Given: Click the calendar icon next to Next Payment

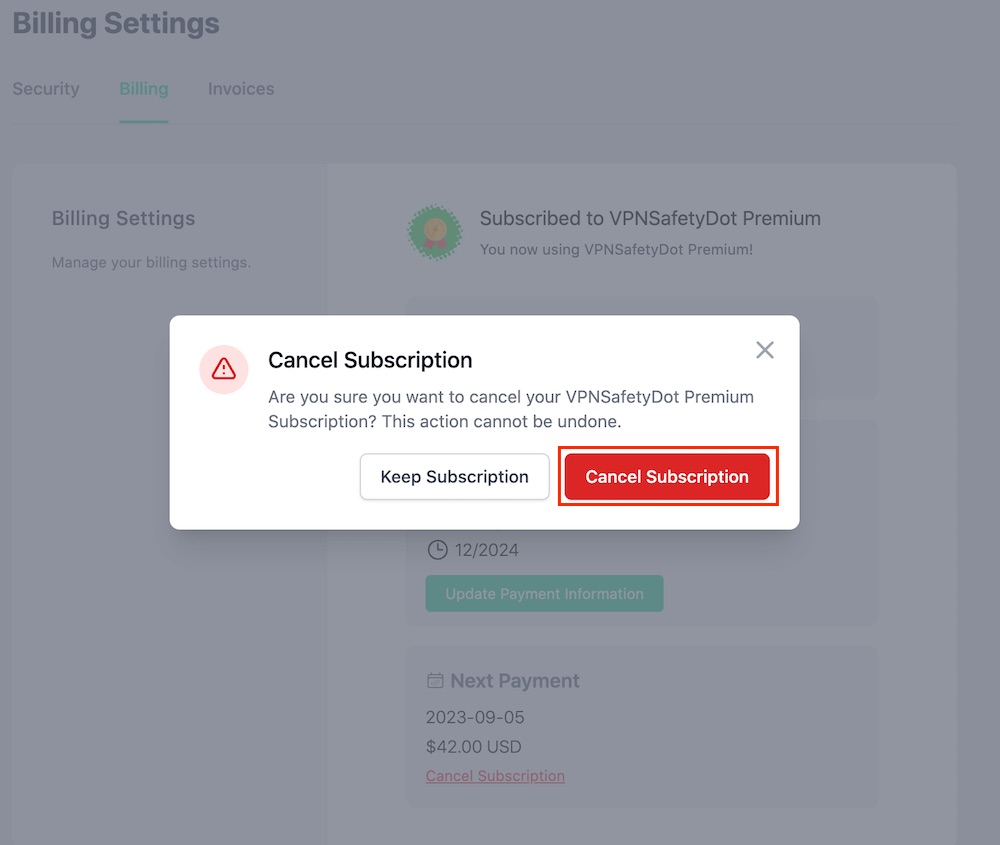Looking at the screenshot, I should [x=435, y=680].
